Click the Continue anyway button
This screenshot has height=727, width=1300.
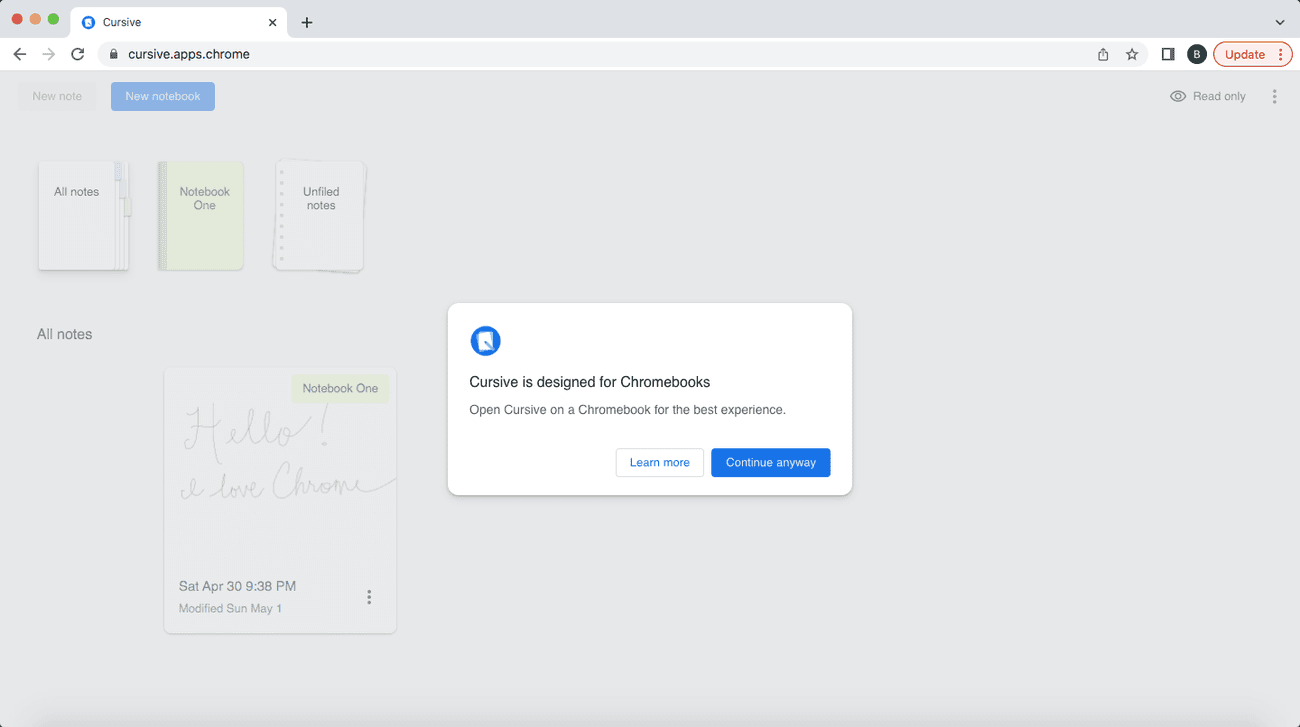[x=770, y=462]
